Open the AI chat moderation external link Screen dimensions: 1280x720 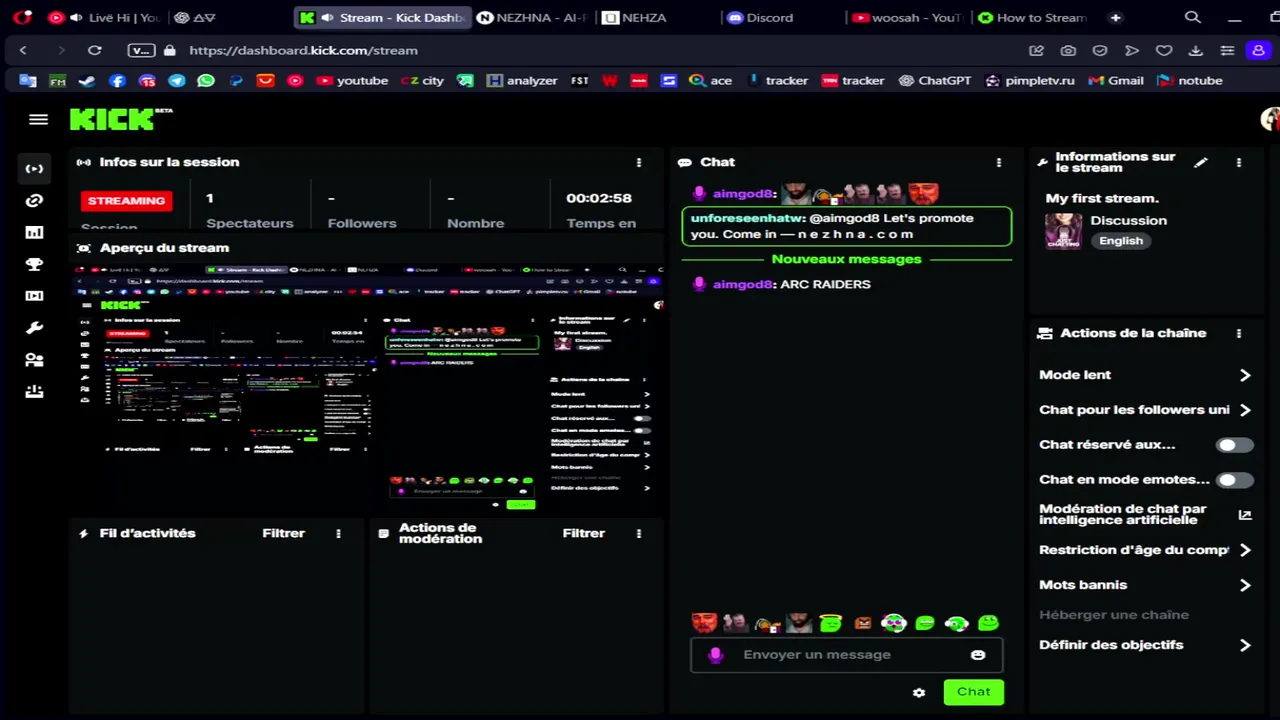[x=1245, y=515]
